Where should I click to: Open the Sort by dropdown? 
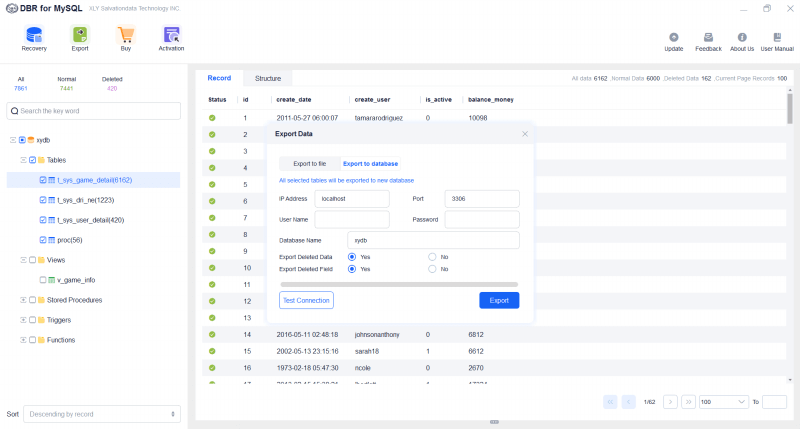102,413
